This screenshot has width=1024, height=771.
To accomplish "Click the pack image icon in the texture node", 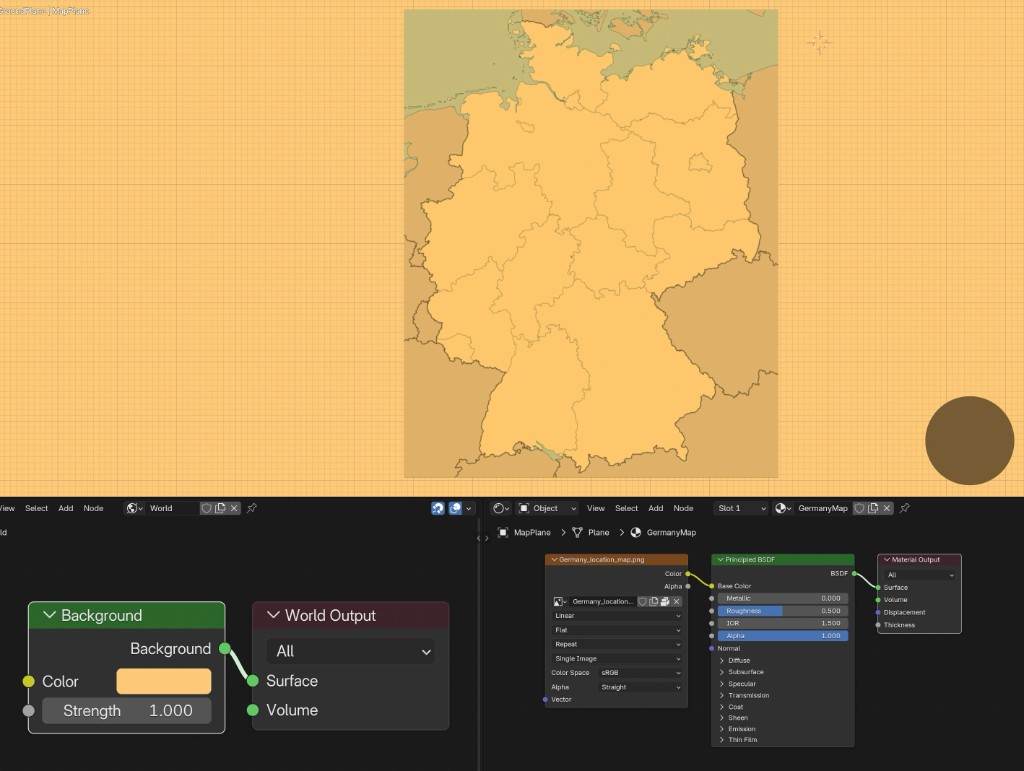I will tap(666, 601).
